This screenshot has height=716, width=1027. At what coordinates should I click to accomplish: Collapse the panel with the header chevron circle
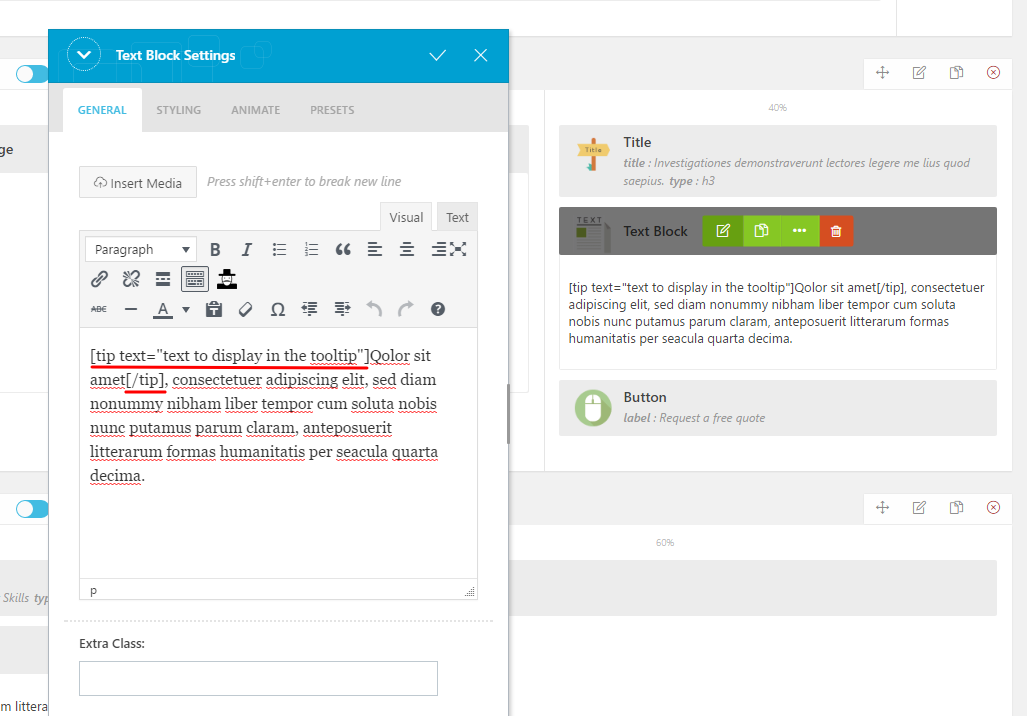(84, 55)
